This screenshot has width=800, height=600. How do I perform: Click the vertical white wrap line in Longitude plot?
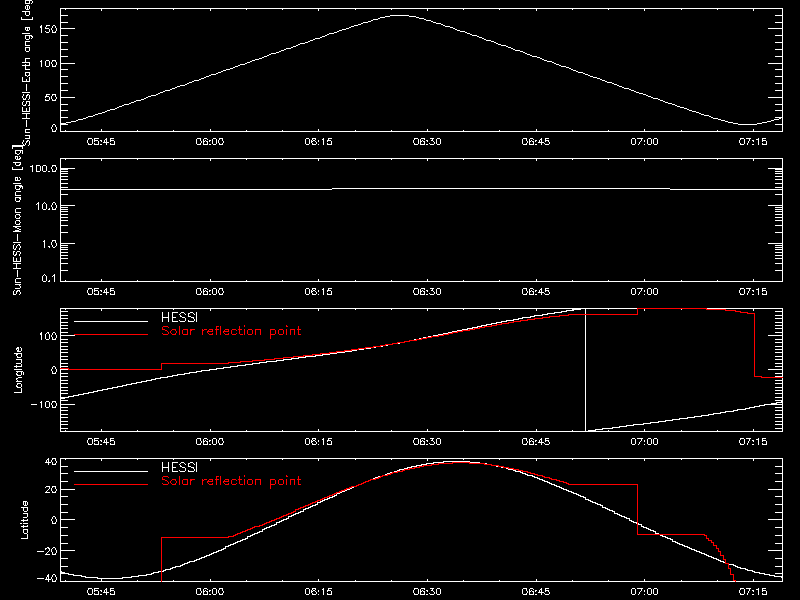[585, 370]
